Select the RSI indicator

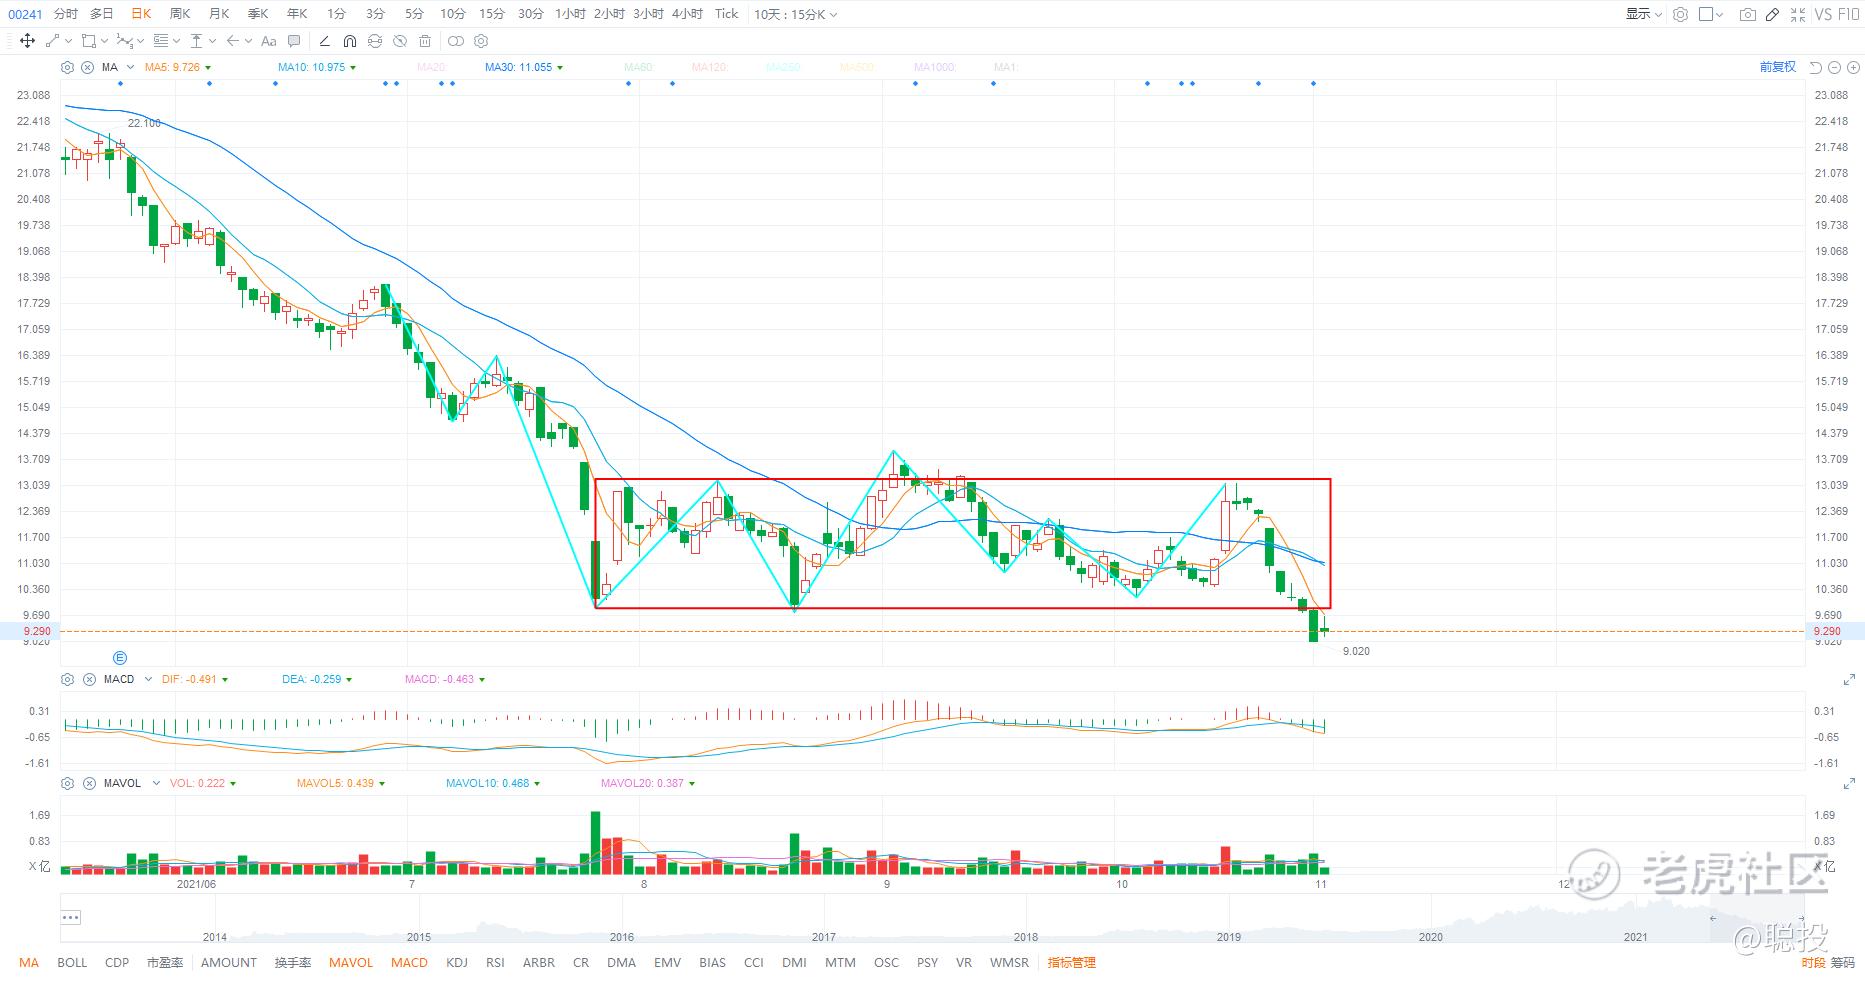click(x=495, y=963)
